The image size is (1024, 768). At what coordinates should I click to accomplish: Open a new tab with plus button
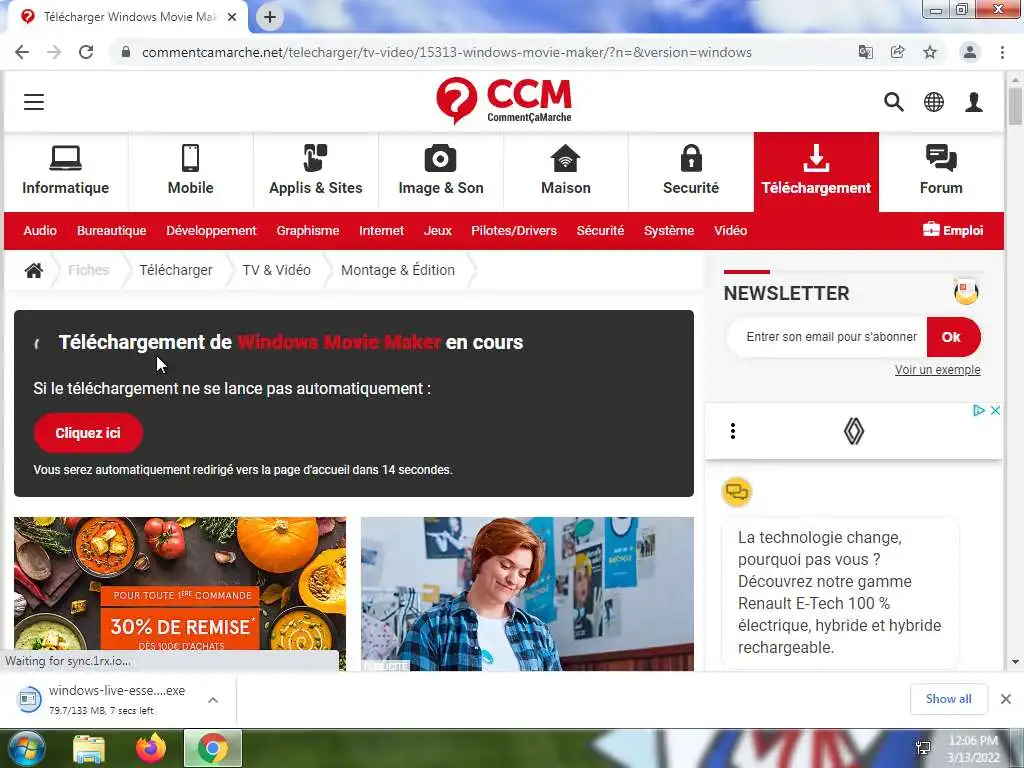coord(270,17)
